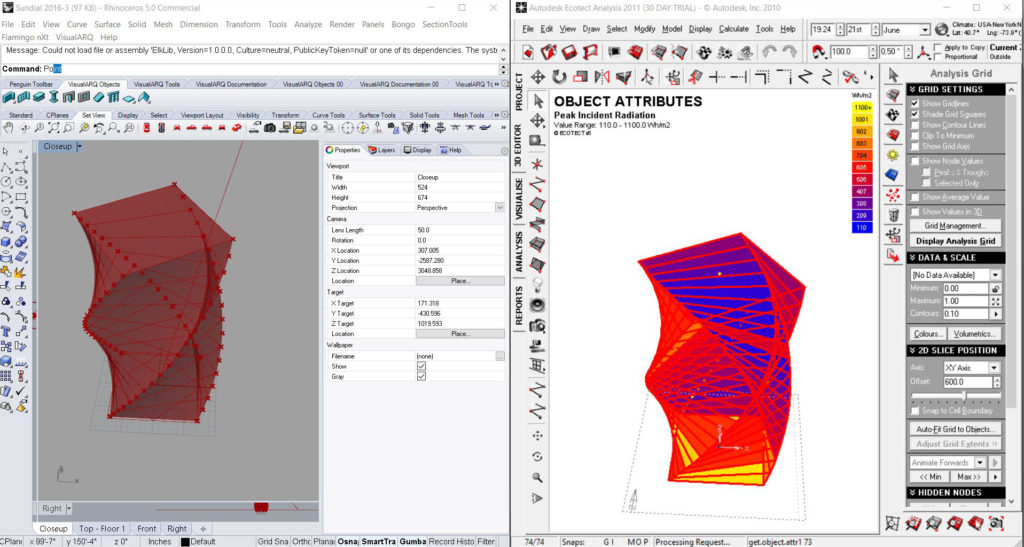
Task: Toggle wallpaper Gray checkbox in Rhino Properties
Action: (421, 377)
